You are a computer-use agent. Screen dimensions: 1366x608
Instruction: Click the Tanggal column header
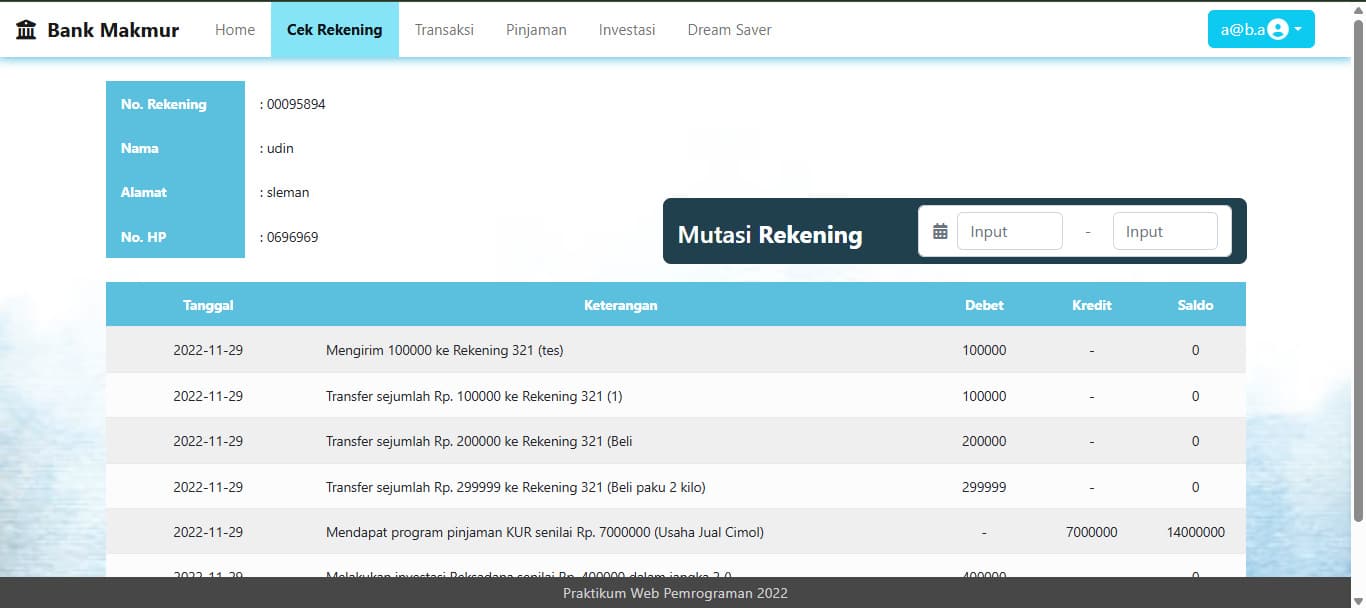(208, 305)
